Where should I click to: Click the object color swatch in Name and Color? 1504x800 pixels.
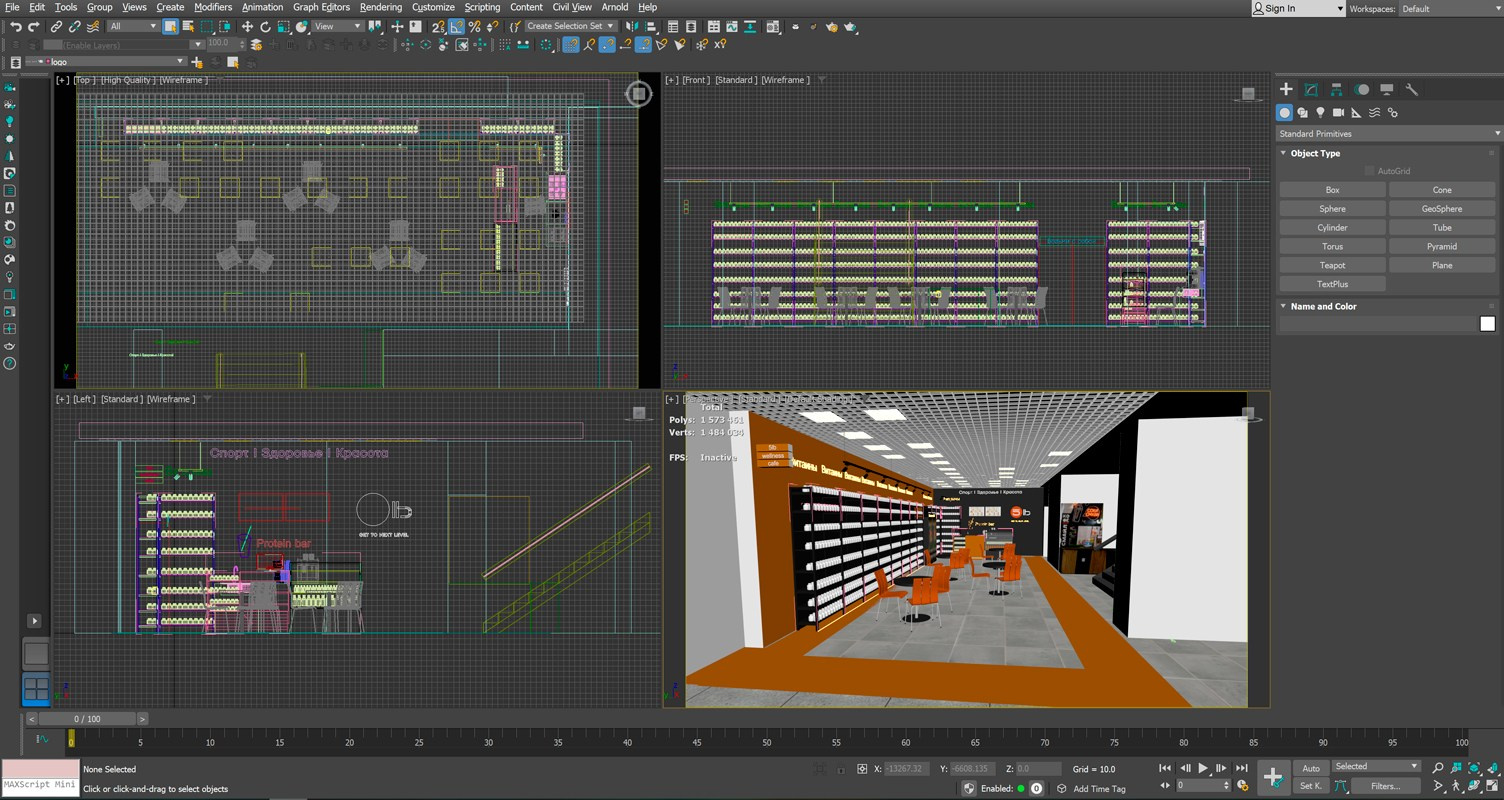point(1487,323)
